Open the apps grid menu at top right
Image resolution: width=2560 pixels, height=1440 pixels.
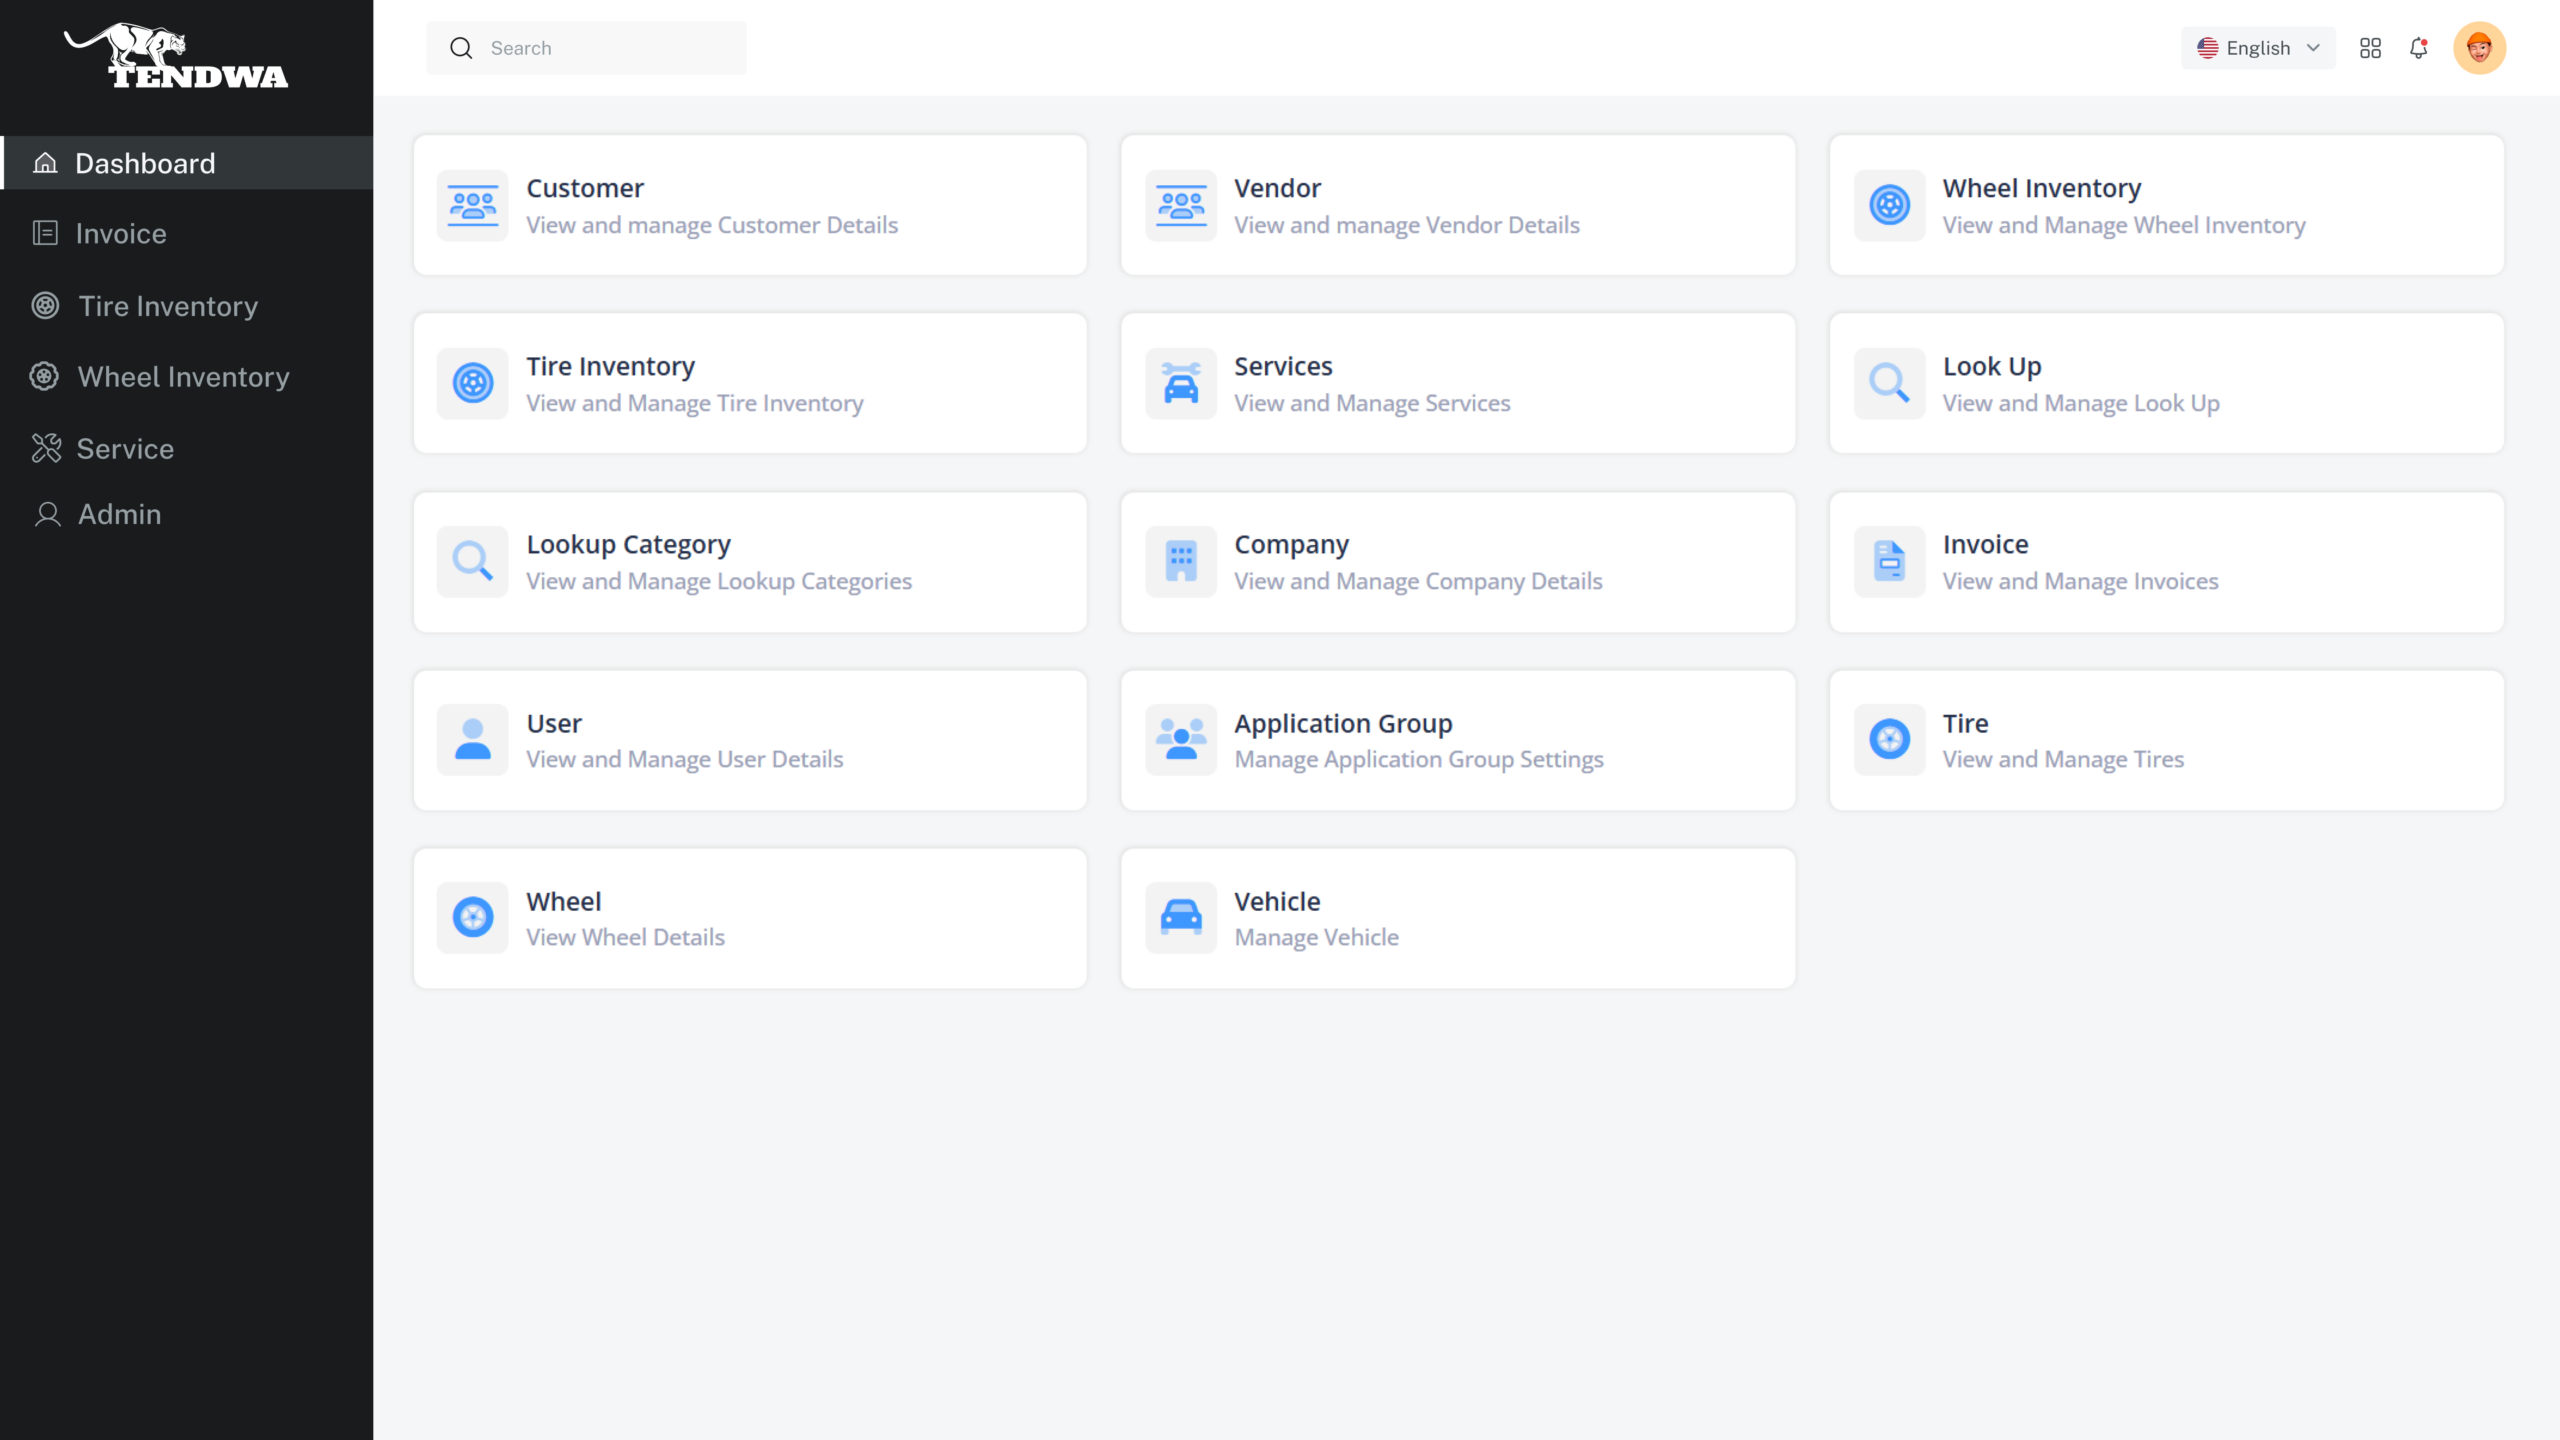(2370, 47)
